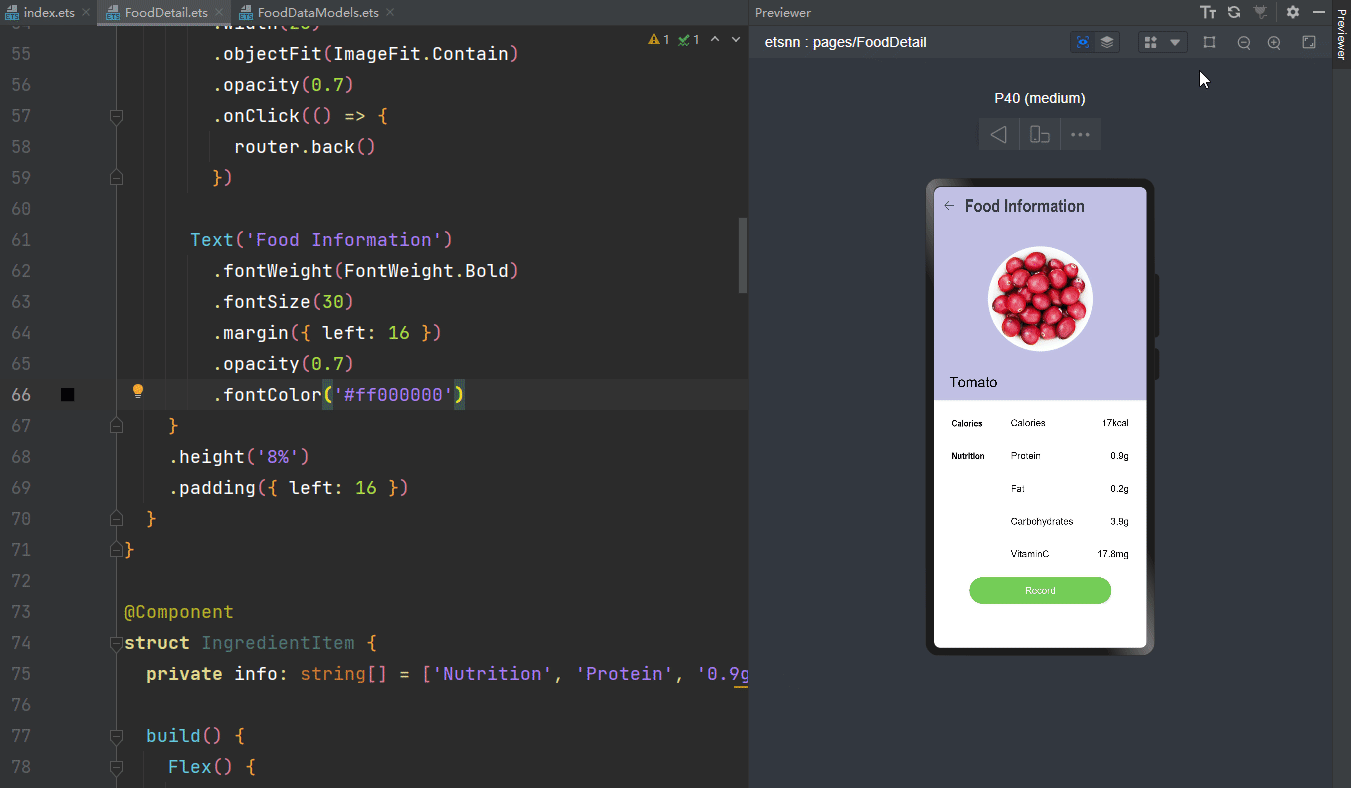Toggle fold marker at line 70
Viewport: 1351px width, 788px height.
pos(116,519)
